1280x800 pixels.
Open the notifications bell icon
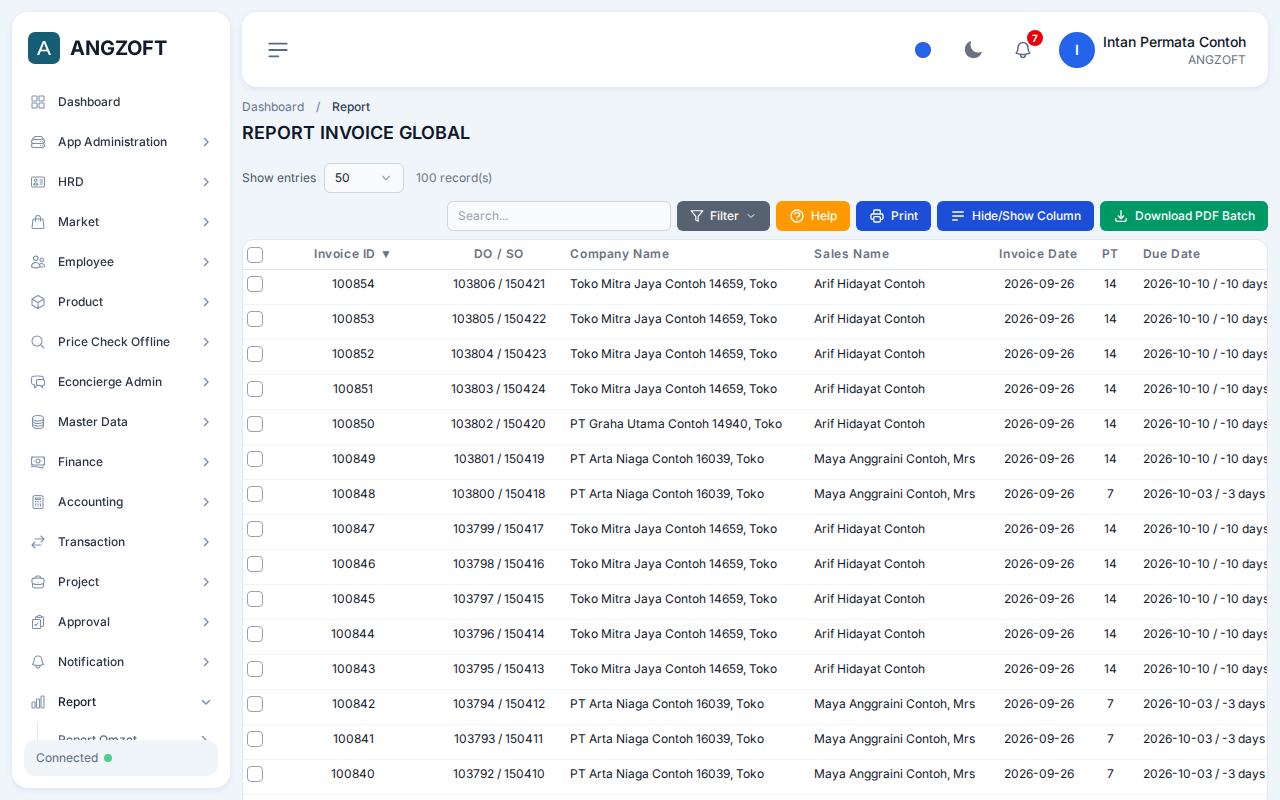1023,50
